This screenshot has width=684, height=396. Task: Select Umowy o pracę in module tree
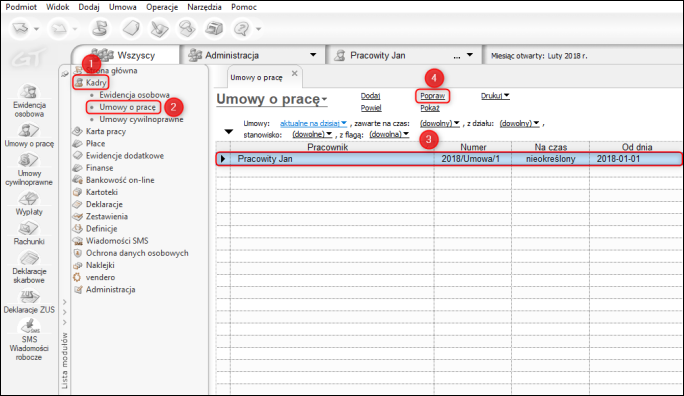pyautogui.click(x=127, y=107)
